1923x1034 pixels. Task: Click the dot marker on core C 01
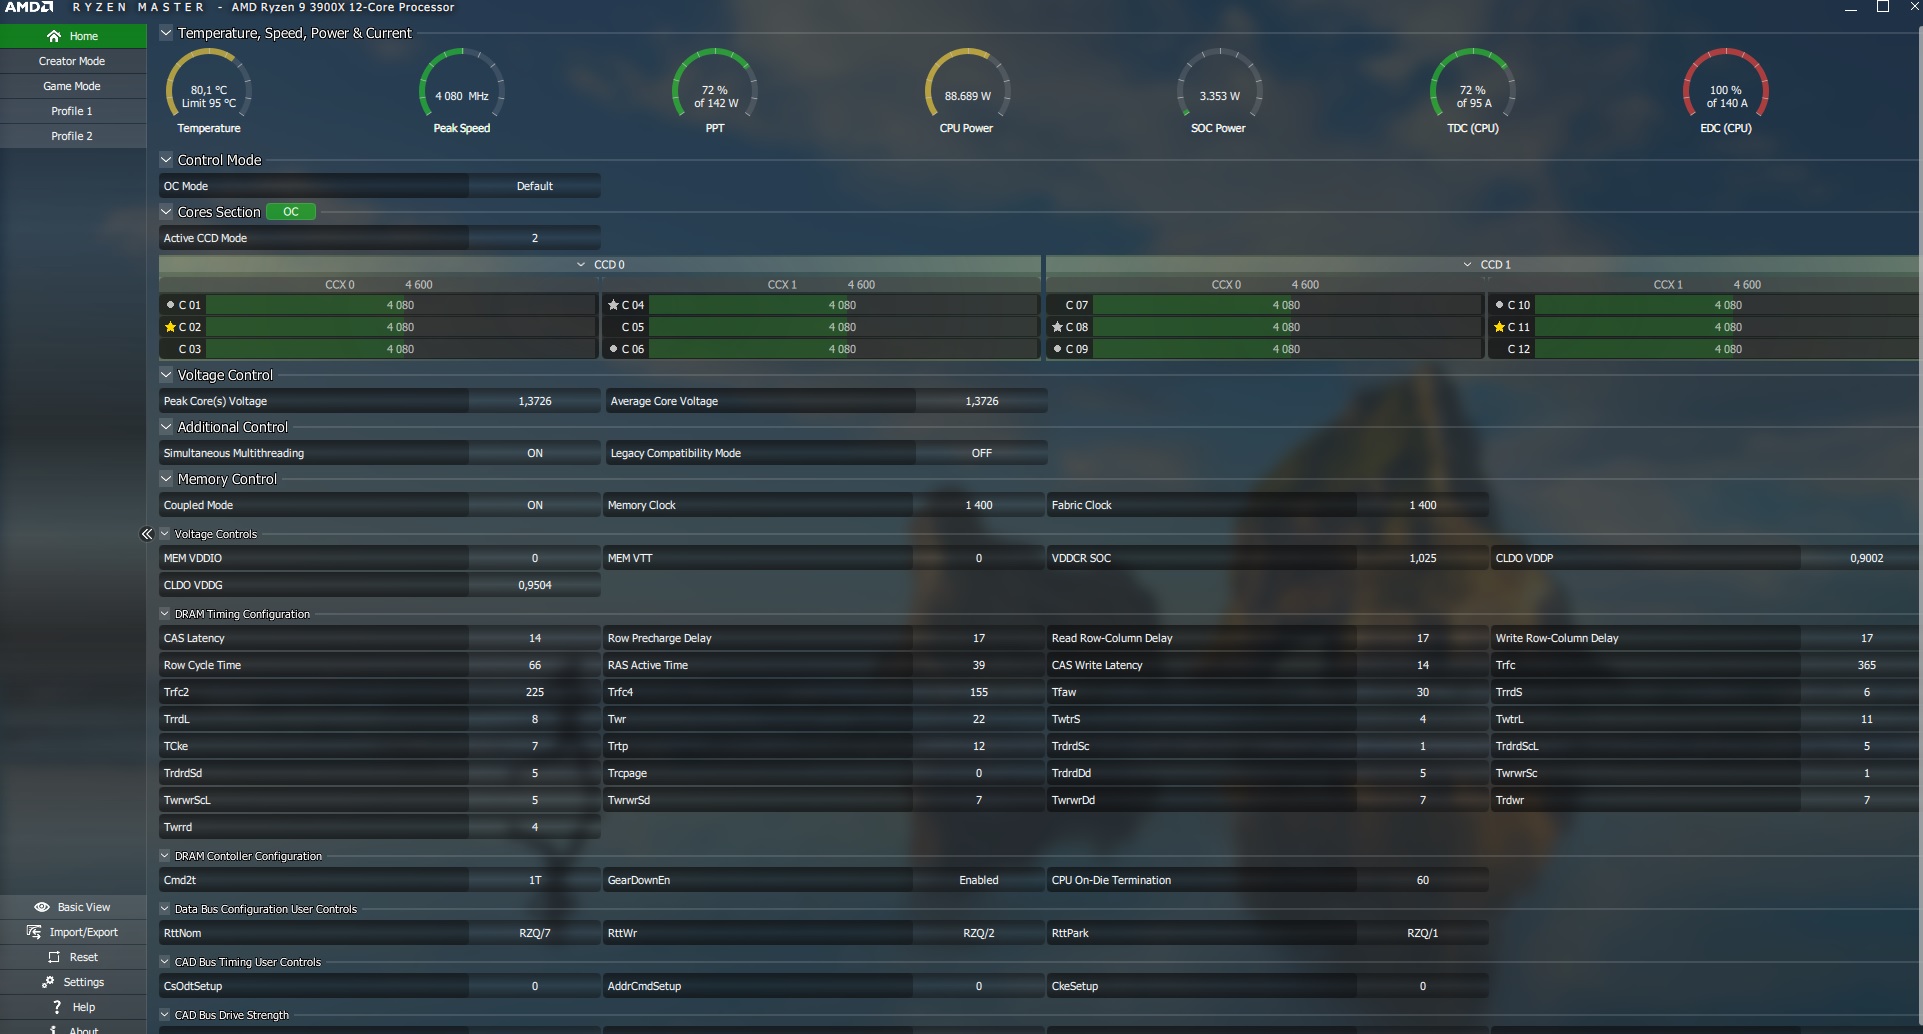170,305
